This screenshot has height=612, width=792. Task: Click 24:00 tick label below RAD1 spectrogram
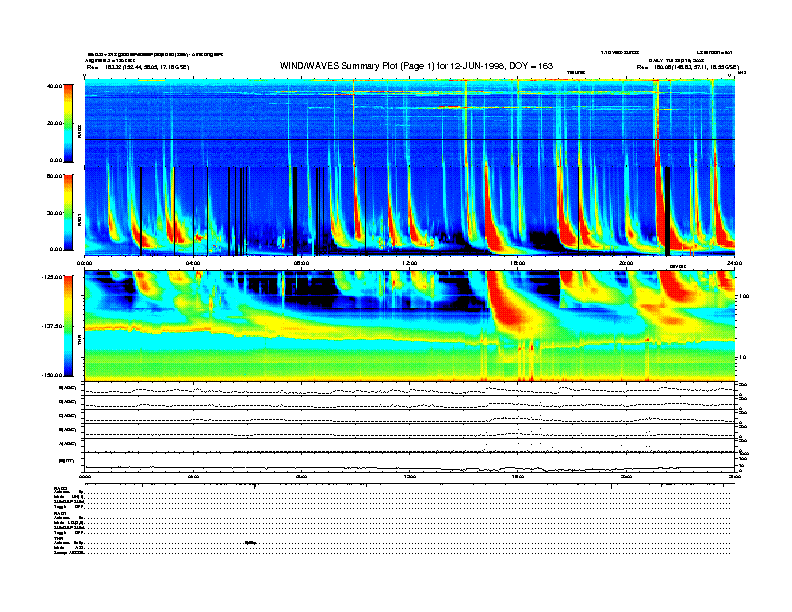(734, 263)
